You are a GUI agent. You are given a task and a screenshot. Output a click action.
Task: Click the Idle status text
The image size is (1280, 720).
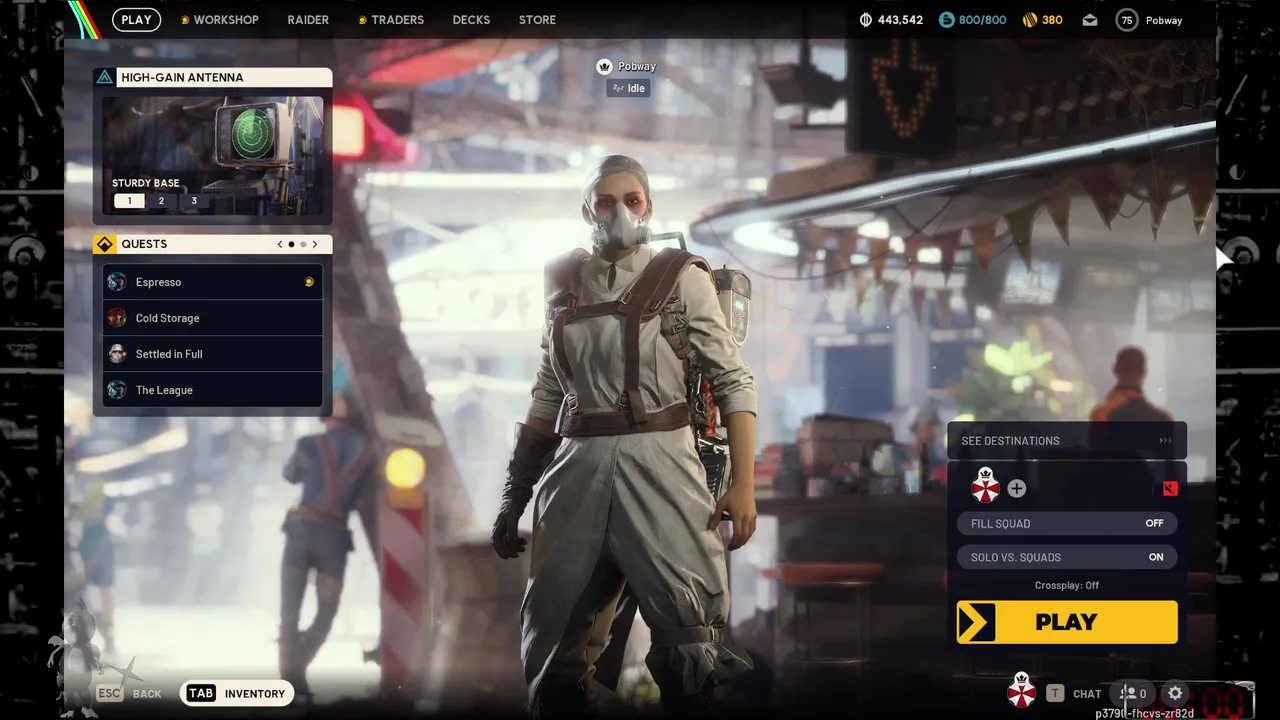tap(637, 88)
